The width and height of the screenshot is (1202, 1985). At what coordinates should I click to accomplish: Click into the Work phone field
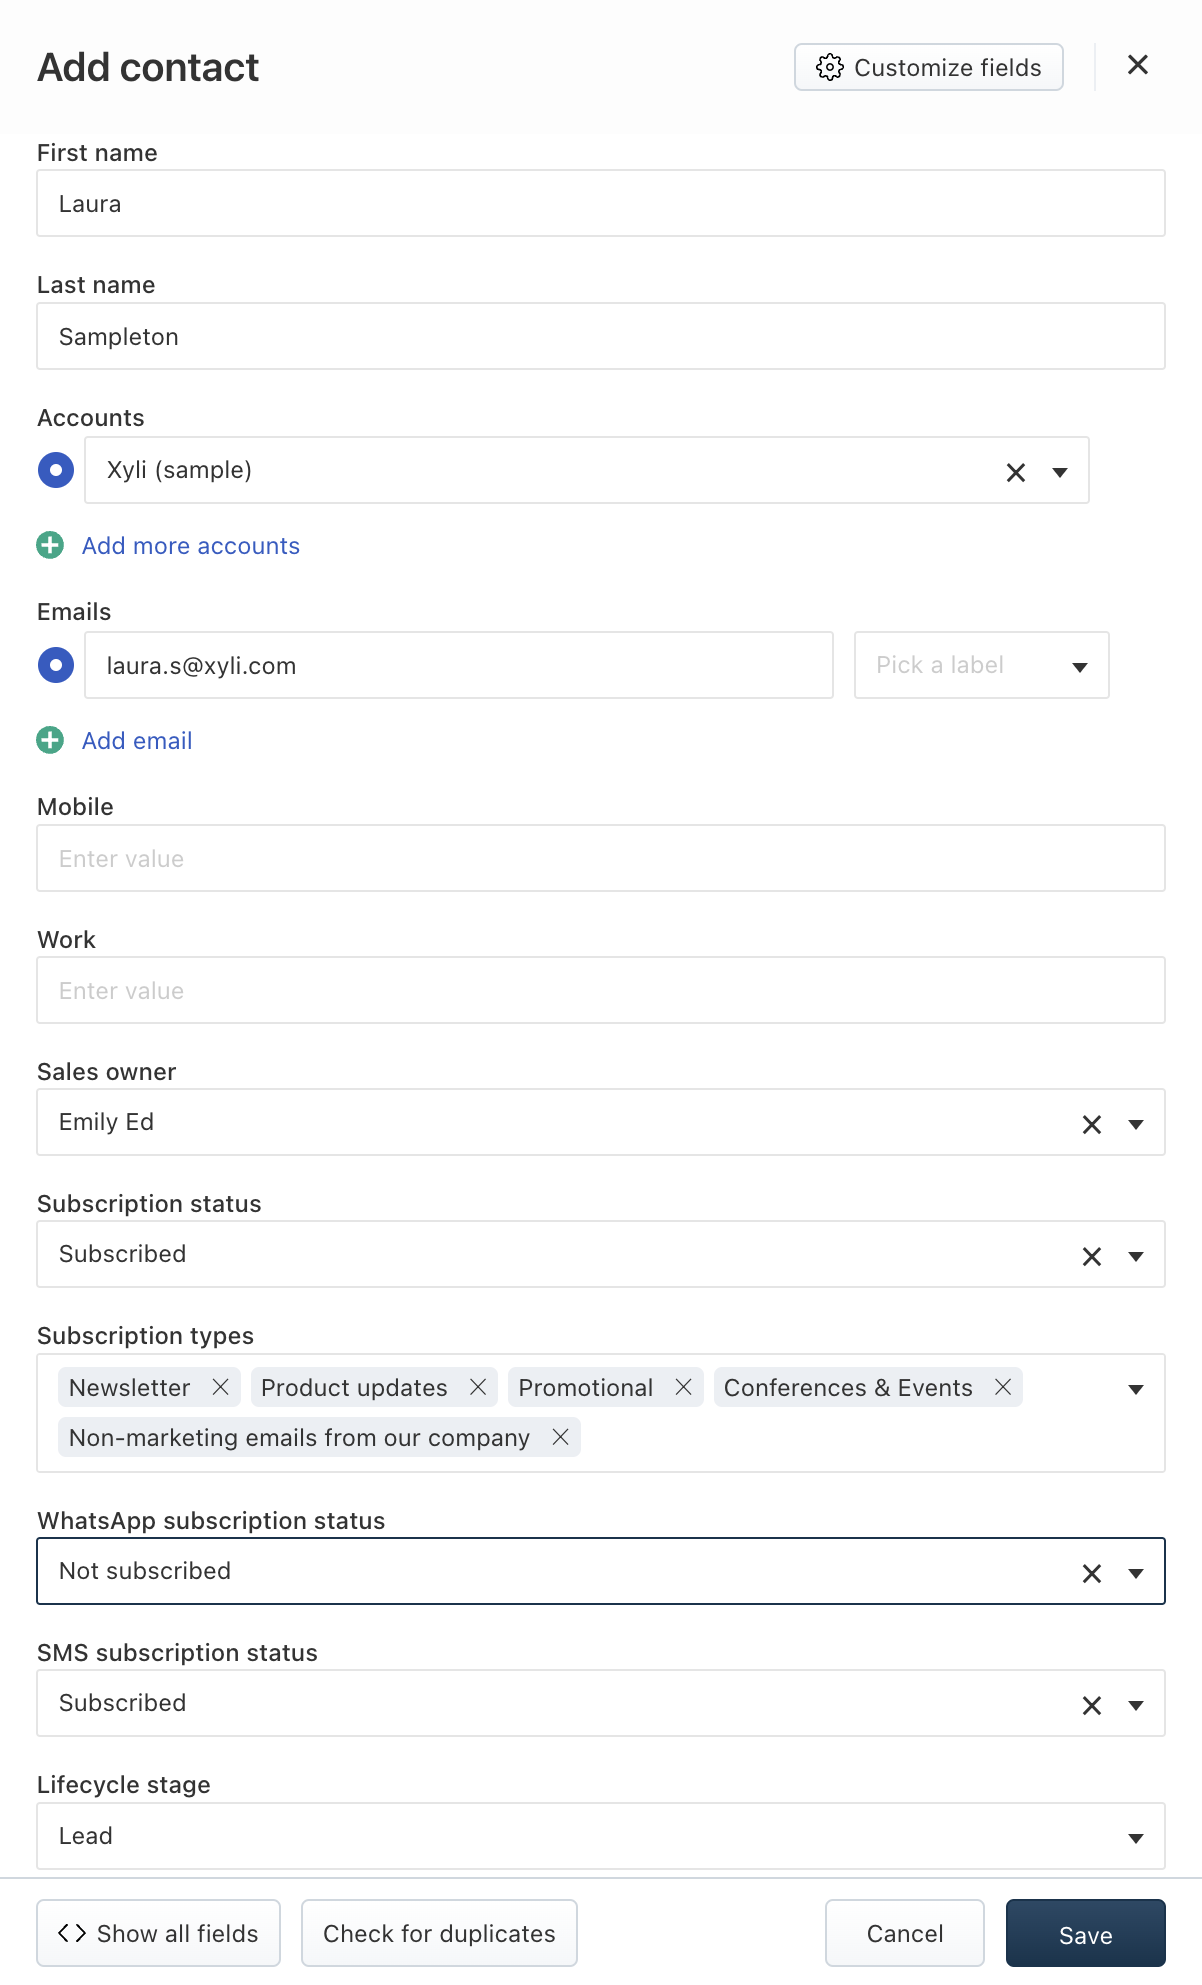(601, 990)
